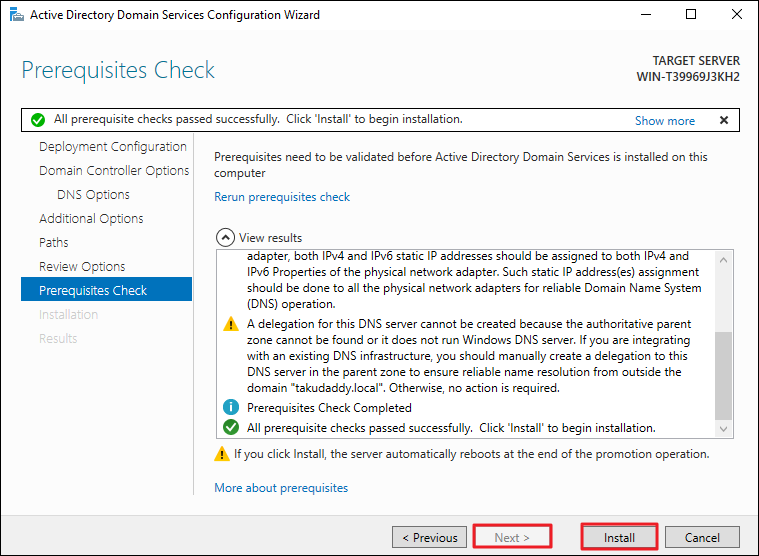
Task: Click the results scrollbar down arrow
Action: pyautogui.click(x=724, y=429)
